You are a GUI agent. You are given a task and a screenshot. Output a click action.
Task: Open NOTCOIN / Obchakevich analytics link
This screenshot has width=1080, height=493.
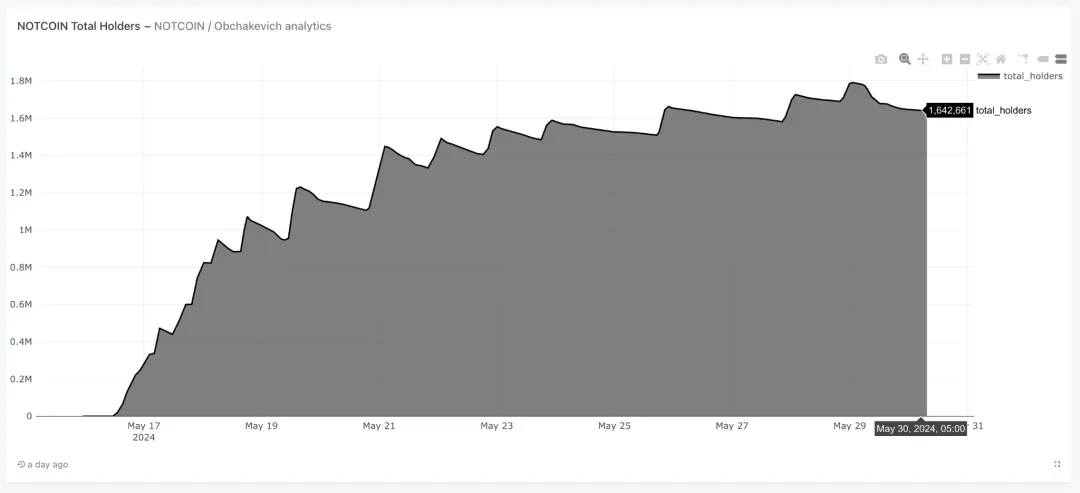[x=242, y=26]
